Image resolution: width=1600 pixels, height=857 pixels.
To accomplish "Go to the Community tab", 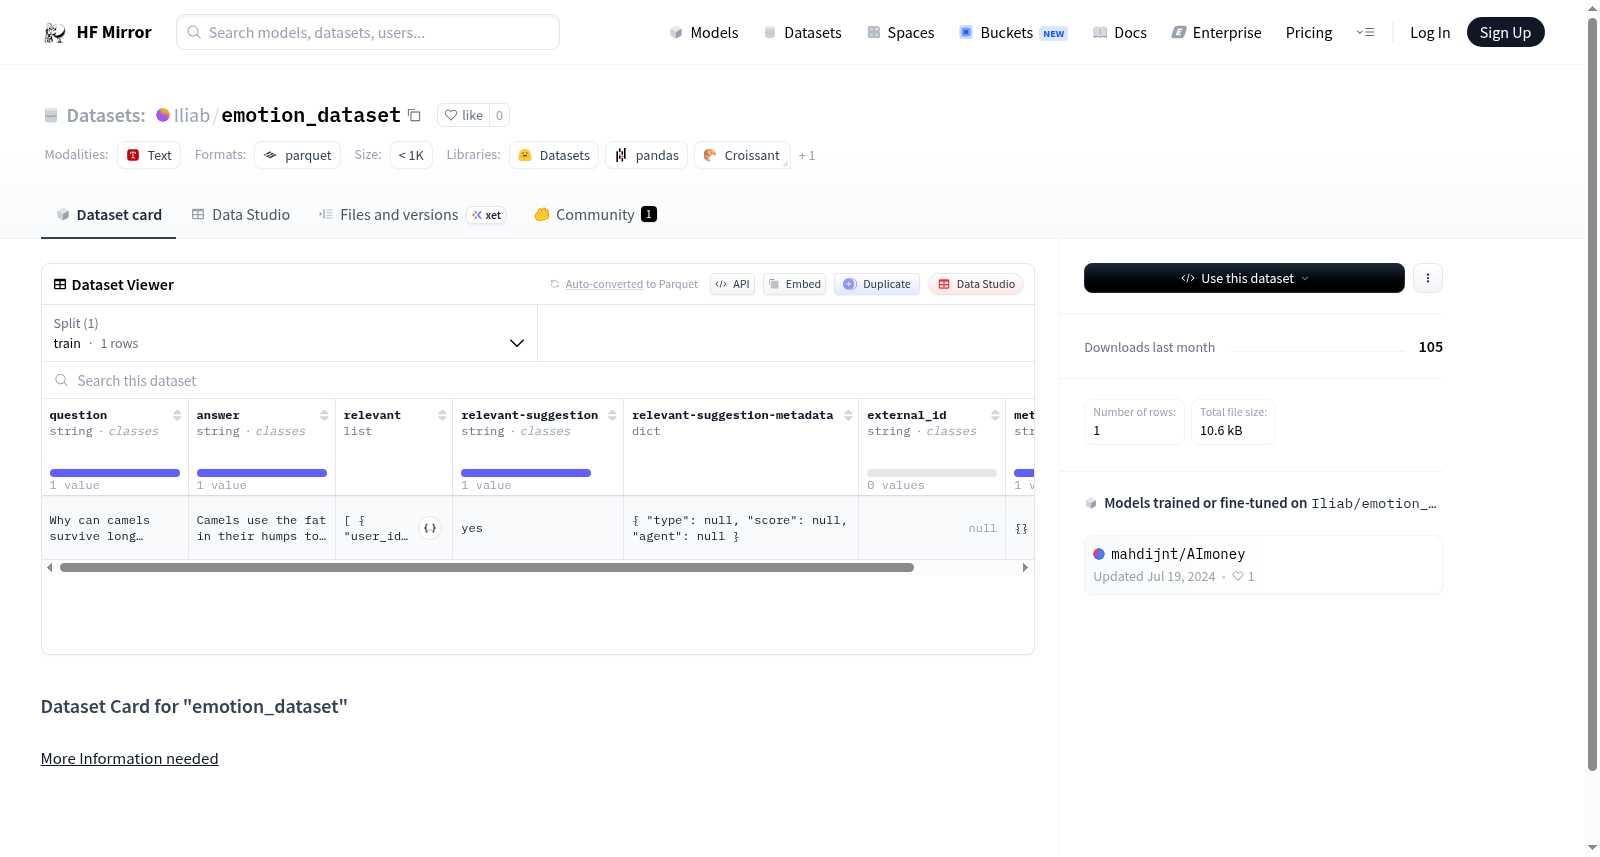I will (x=595, y=215).
